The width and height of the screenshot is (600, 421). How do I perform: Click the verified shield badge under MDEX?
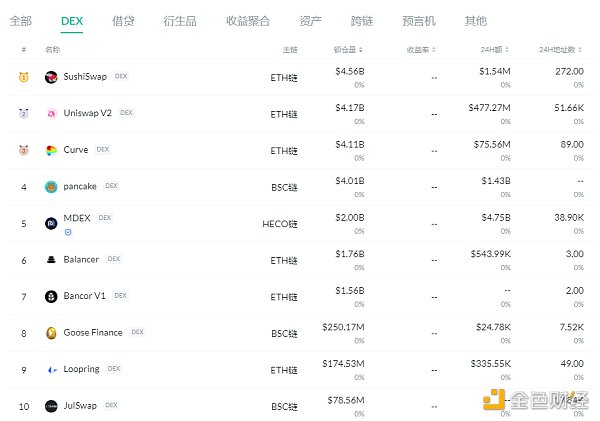pos(68,232)
